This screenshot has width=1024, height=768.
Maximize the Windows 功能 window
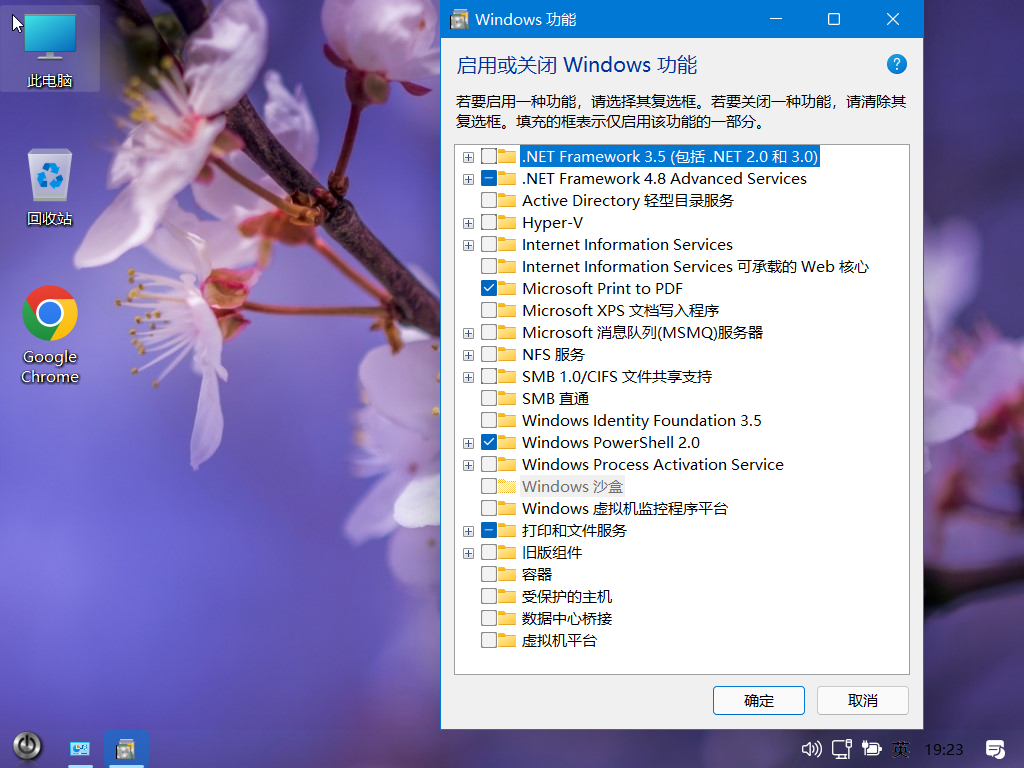click(833, 19)
